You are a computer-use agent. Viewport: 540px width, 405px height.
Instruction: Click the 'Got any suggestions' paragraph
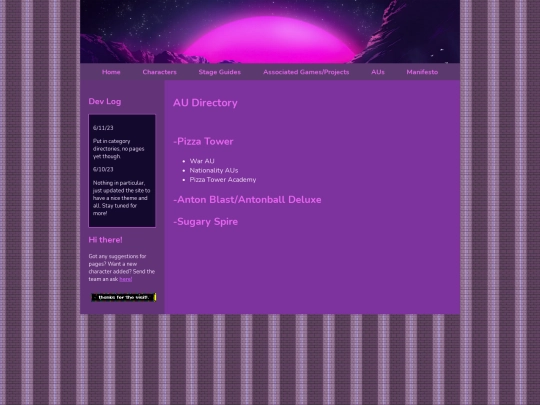pos(122,268)
